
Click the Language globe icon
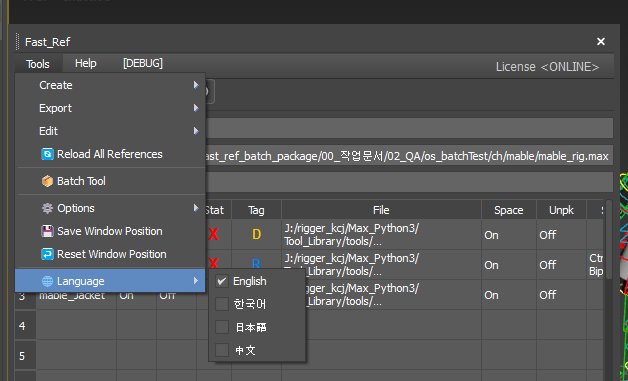point(47,281)
